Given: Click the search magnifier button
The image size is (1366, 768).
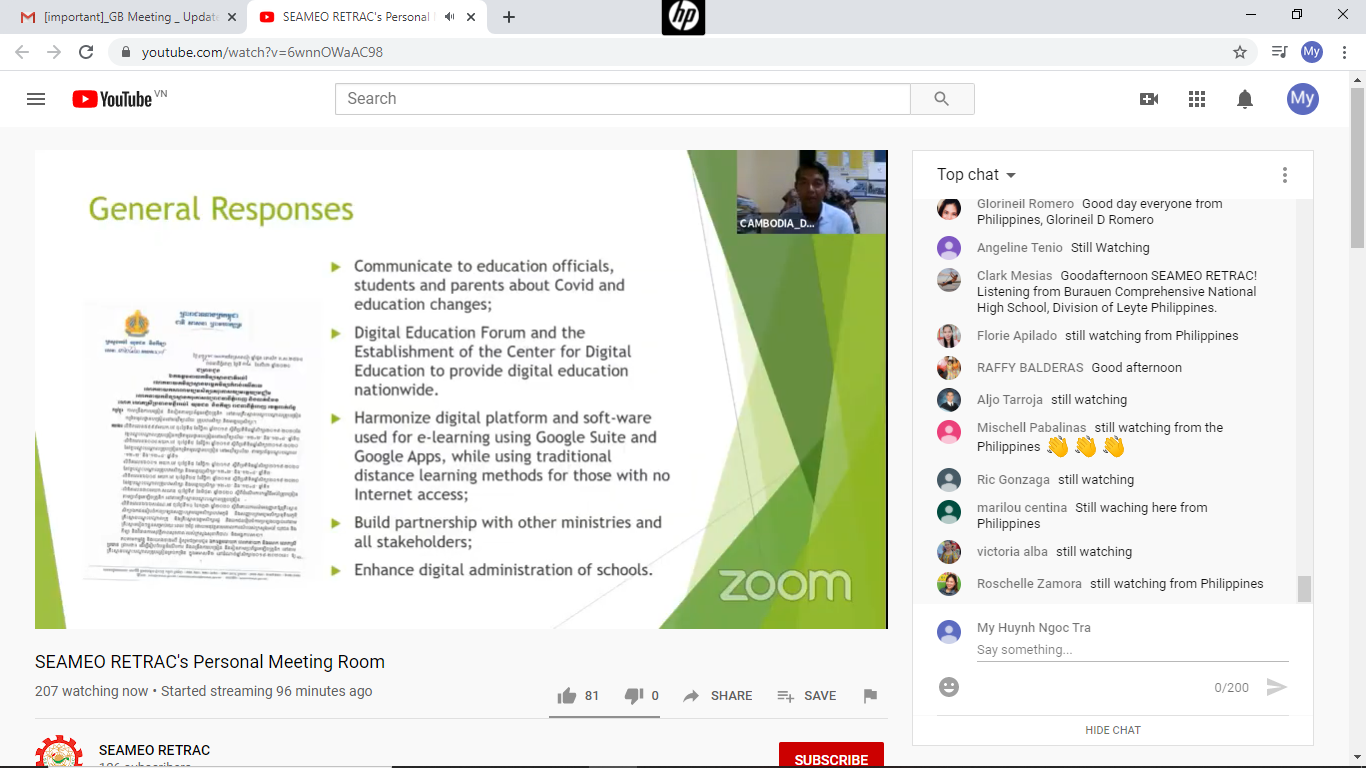Looking at the screenshot, I should (942, 99).
